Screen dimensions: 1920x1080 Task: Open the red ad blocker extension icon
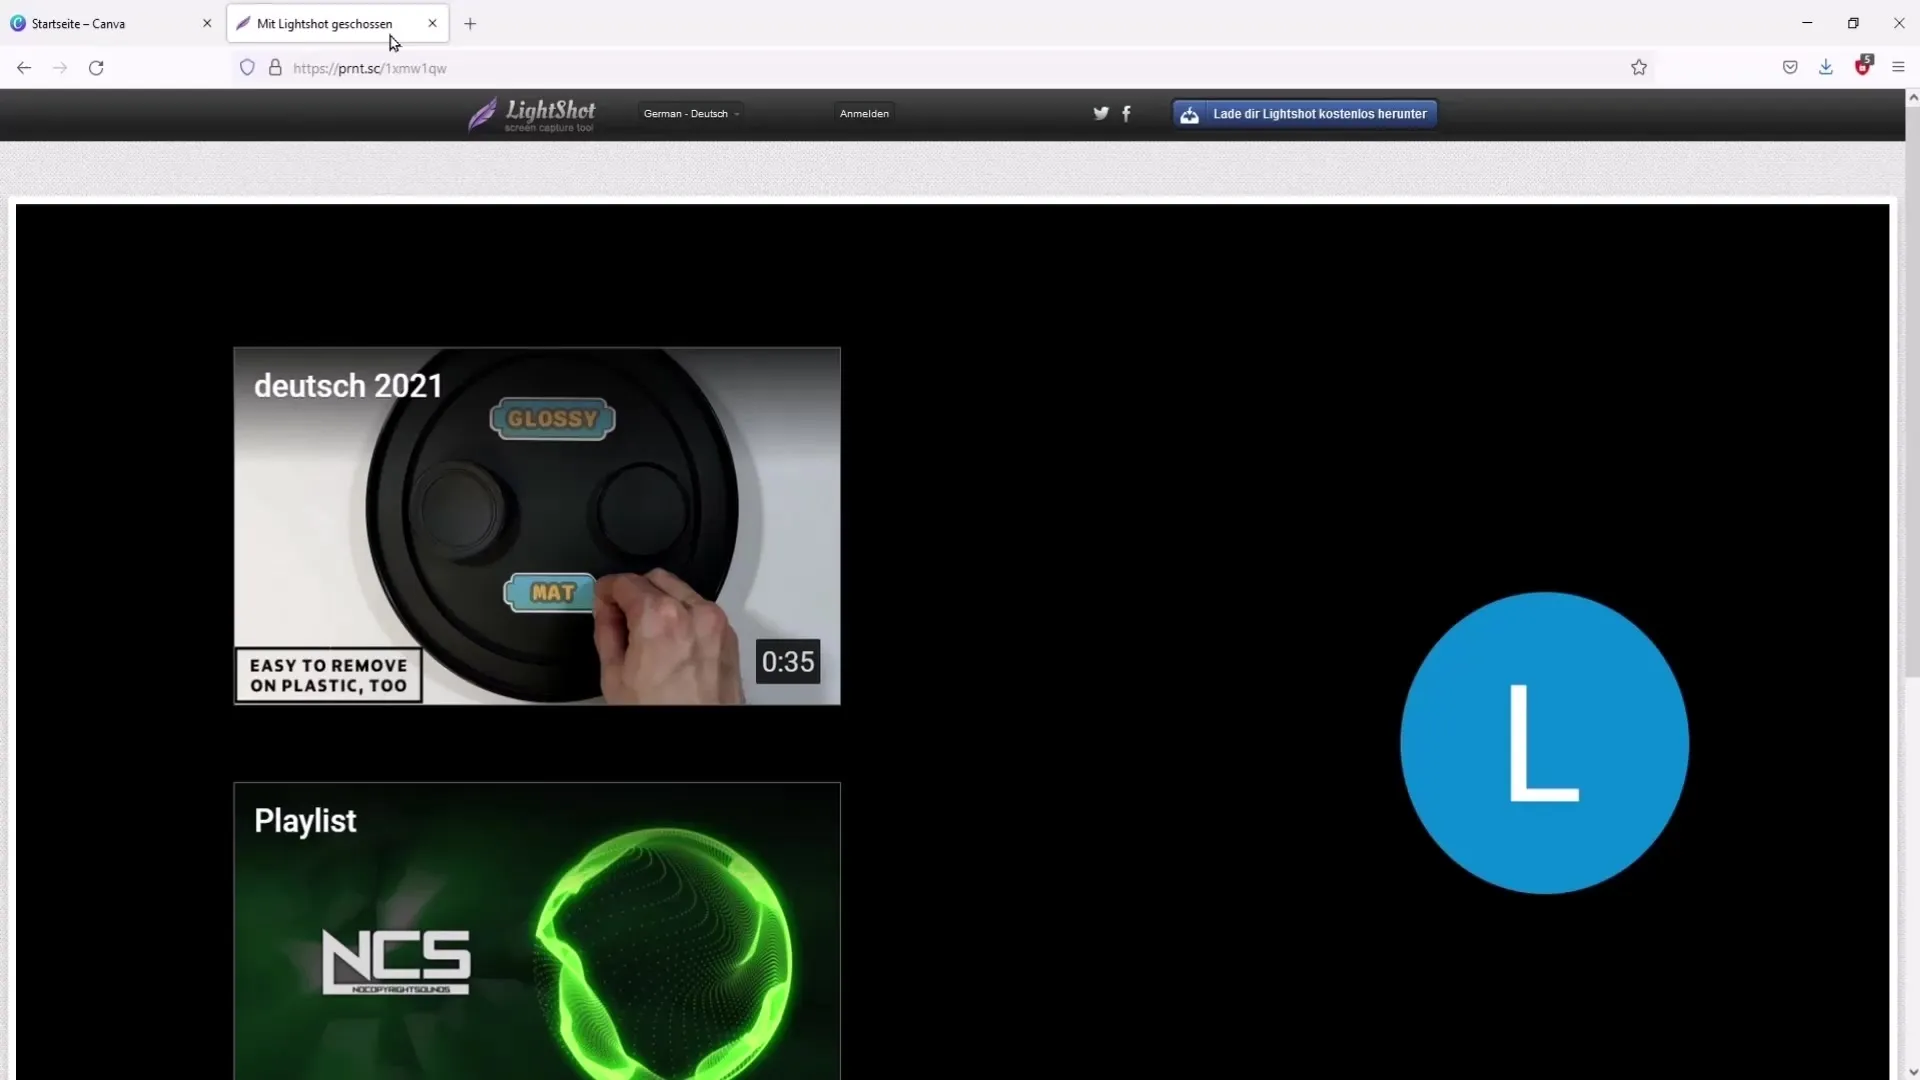1863,66
